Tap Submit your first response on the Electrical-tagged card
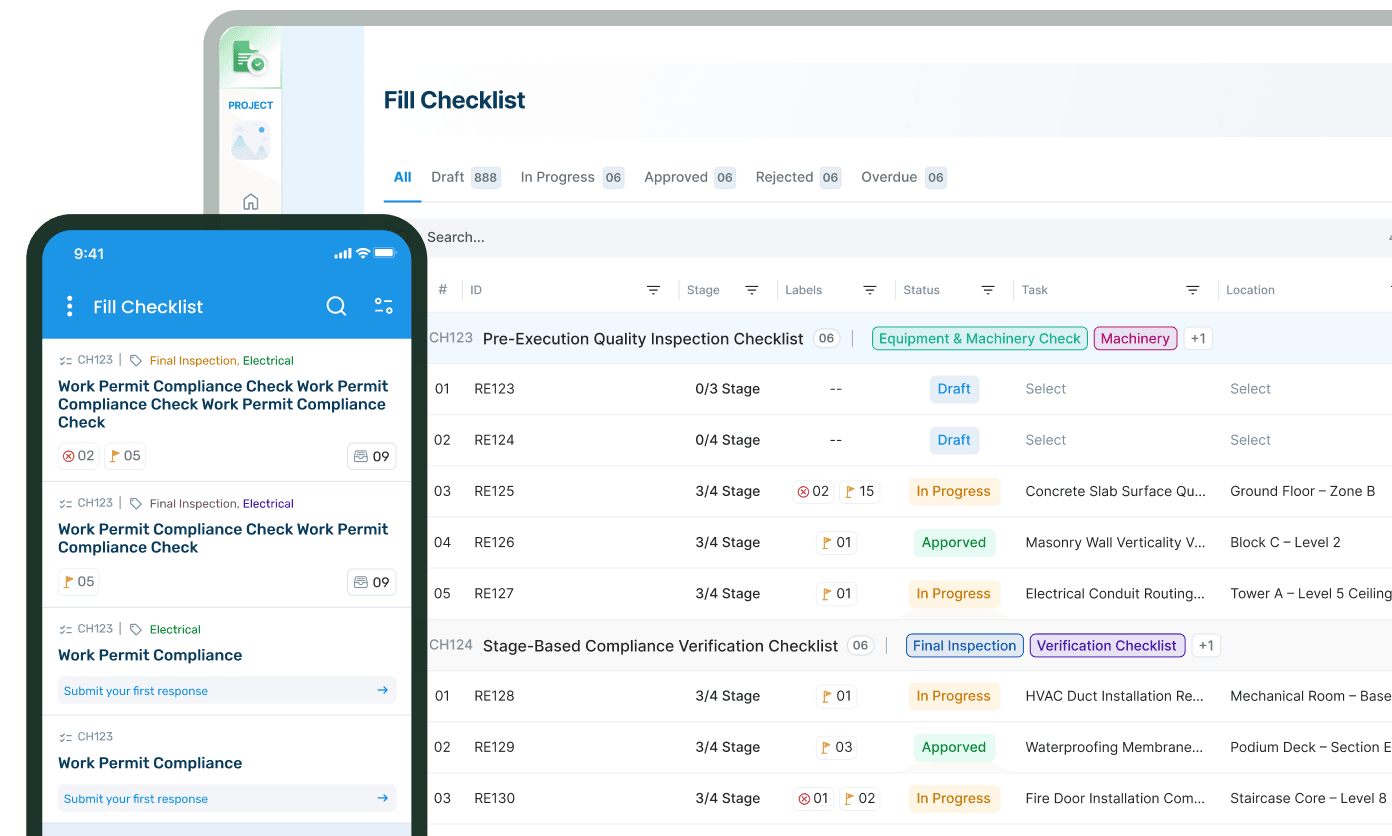 pos(227,691)
